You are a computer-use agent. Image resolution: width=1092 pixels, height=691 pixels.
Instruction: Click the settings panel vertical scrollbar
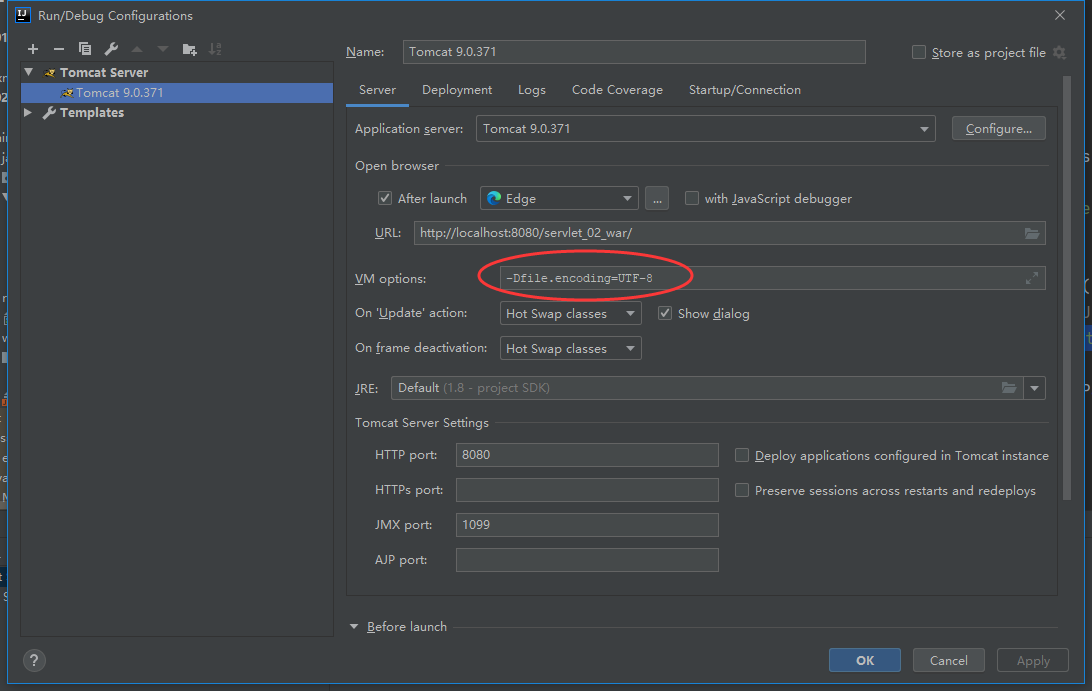coord(1067,288)
